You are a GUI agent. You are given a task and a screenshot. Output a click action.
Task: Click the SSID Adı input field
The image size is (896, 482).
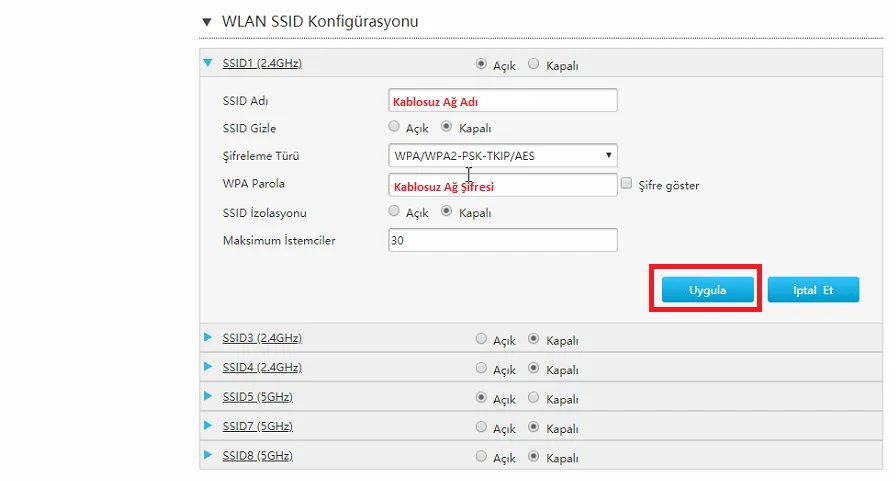click(x=503, y=101)
